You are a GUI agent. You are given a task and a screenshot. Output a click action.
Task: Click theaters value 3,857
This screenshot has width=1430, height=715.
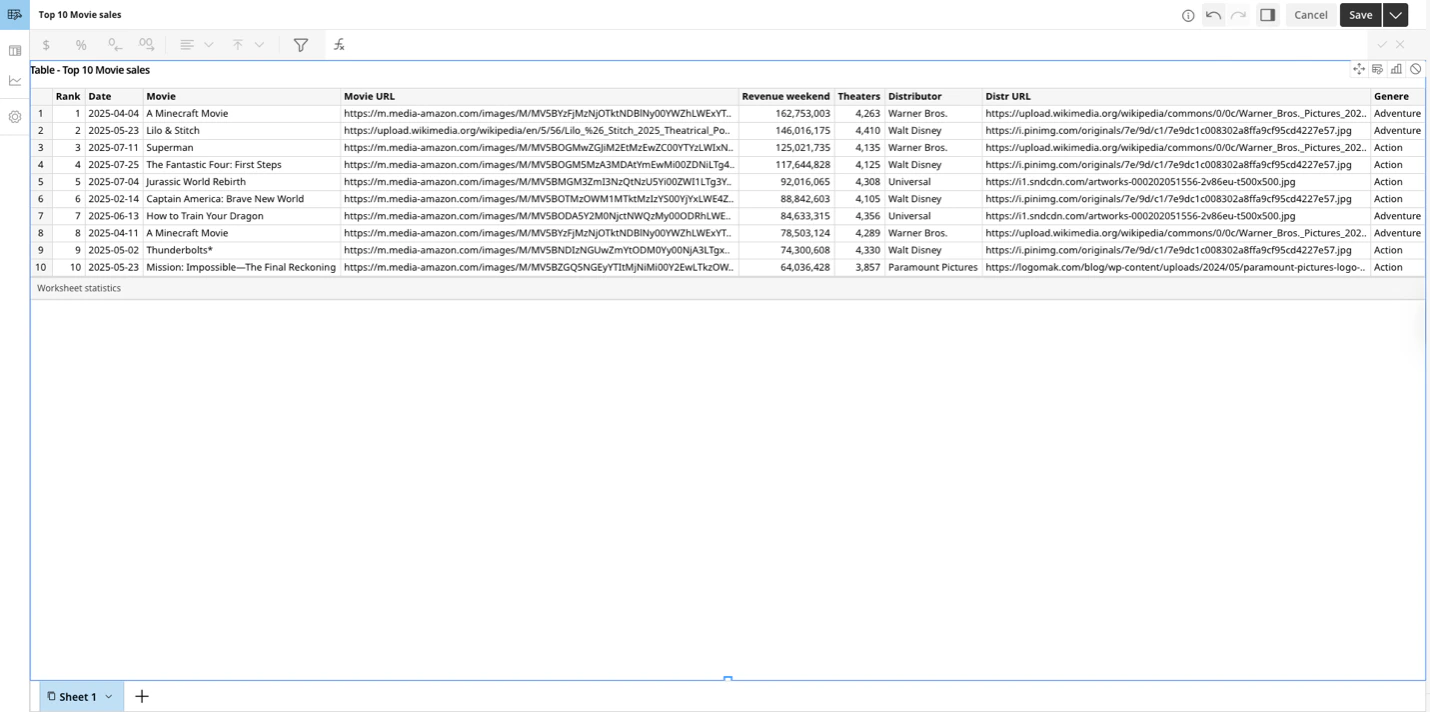tap(859, 267)
